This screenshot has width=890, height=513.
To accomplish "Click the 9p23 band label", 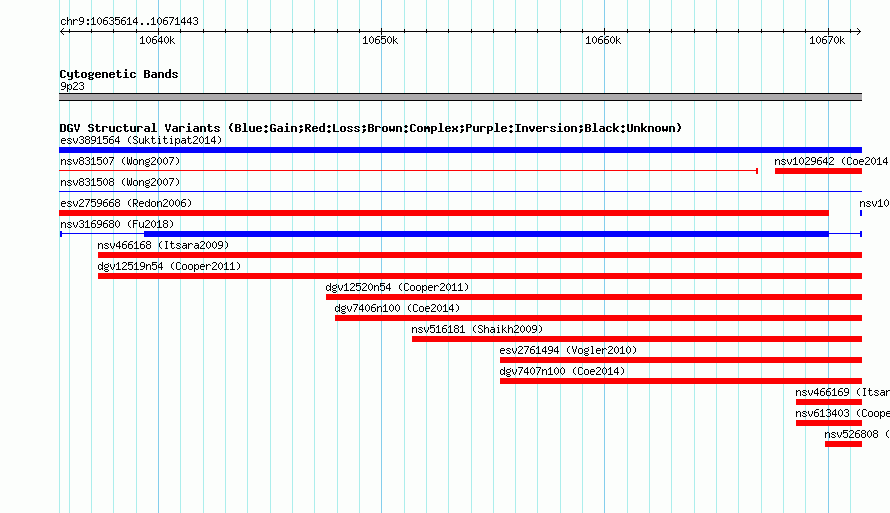I will 72,86.
